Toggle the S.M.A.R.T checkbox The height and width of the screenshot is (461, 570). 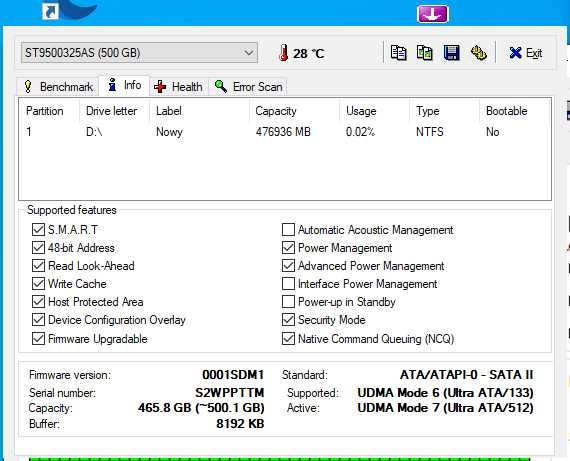[x=38, y=229]
